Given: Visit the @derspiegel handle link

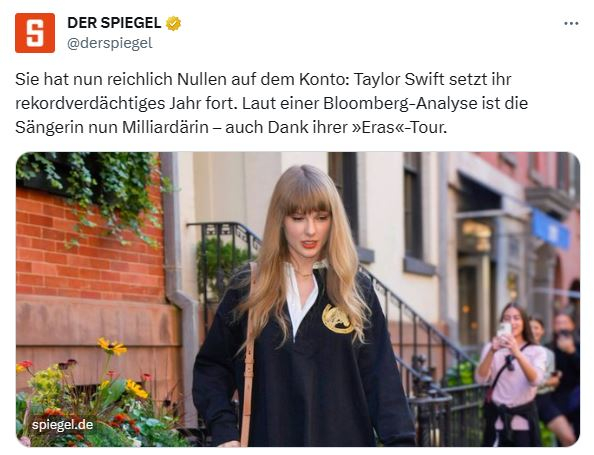Looking at the screenshot, I should 110,43.
